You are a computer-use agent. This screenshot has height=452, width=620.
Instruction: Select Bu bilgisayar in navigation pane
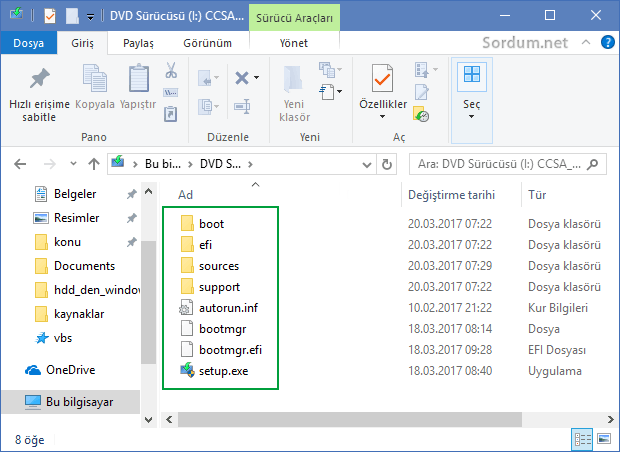pyautogui.click(x=70, y=402)
